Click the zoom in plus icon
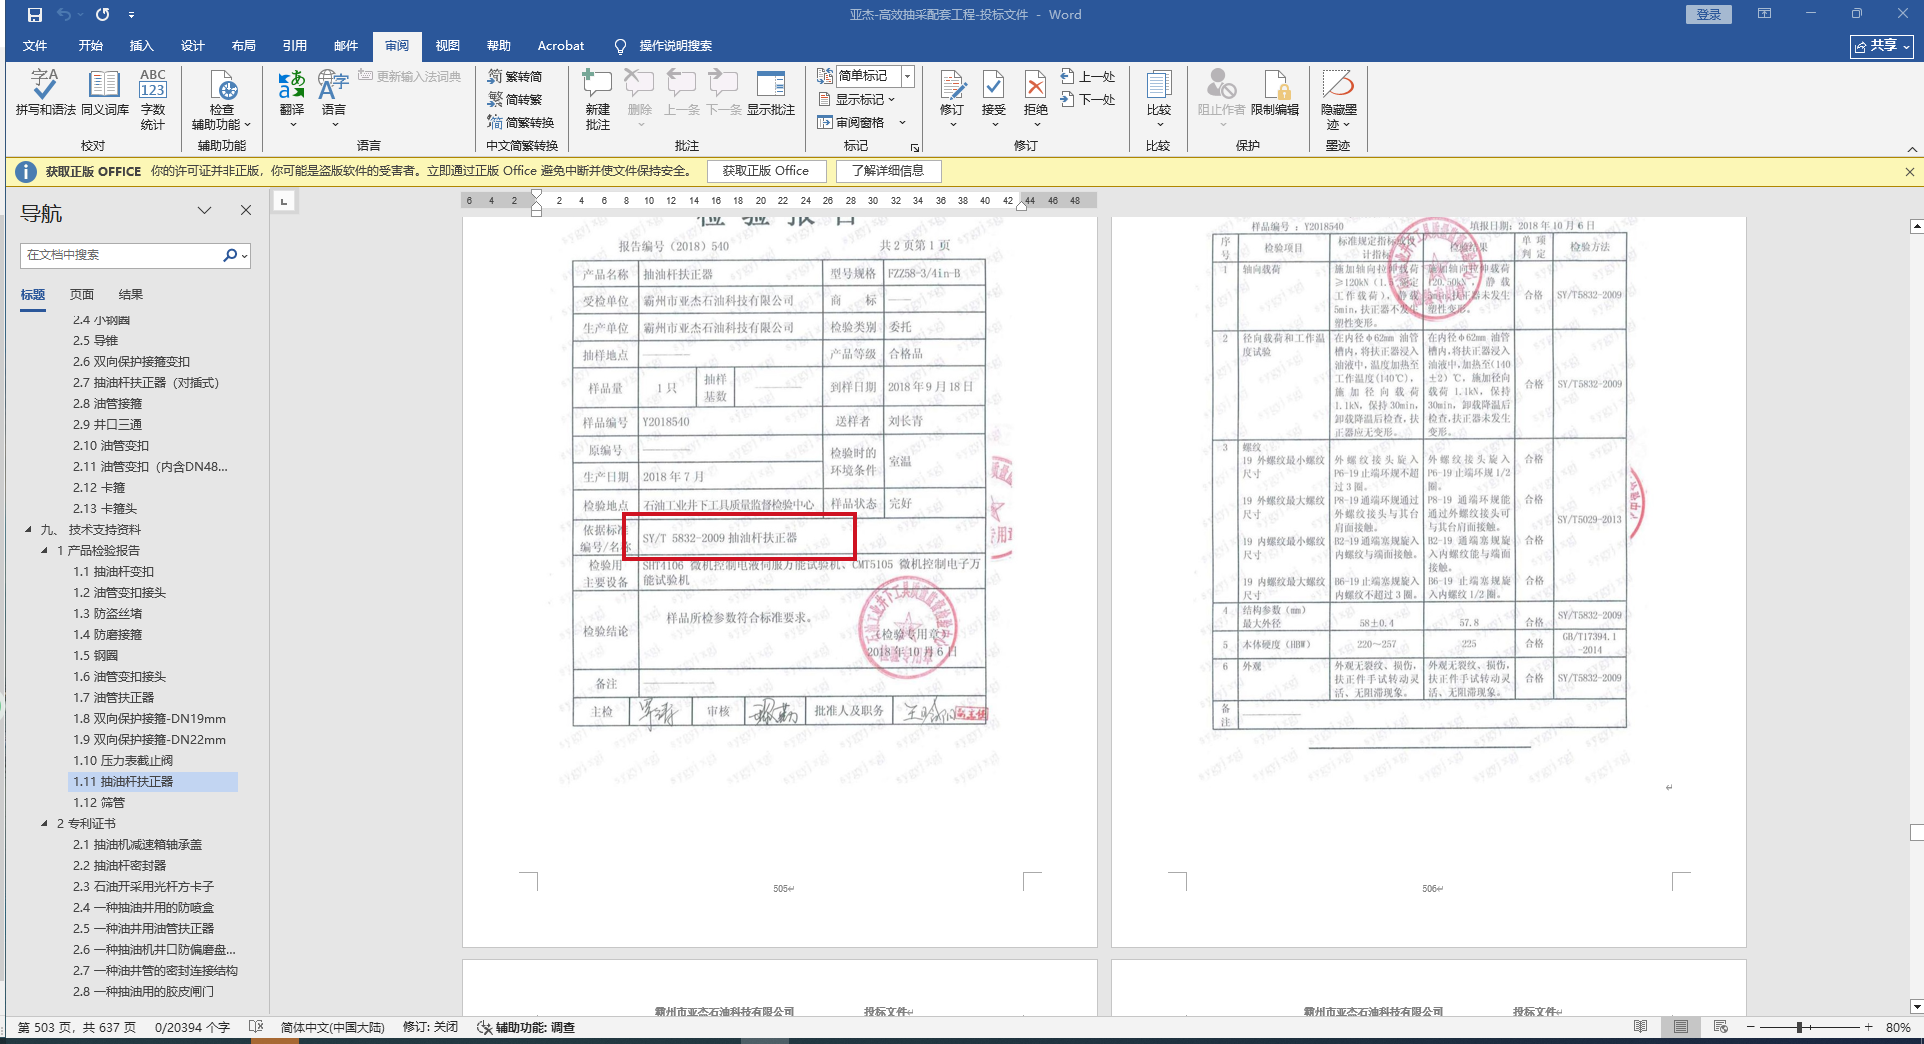Image resolution: width=1924 pixels, height=1044 pixels. 1868,1027
